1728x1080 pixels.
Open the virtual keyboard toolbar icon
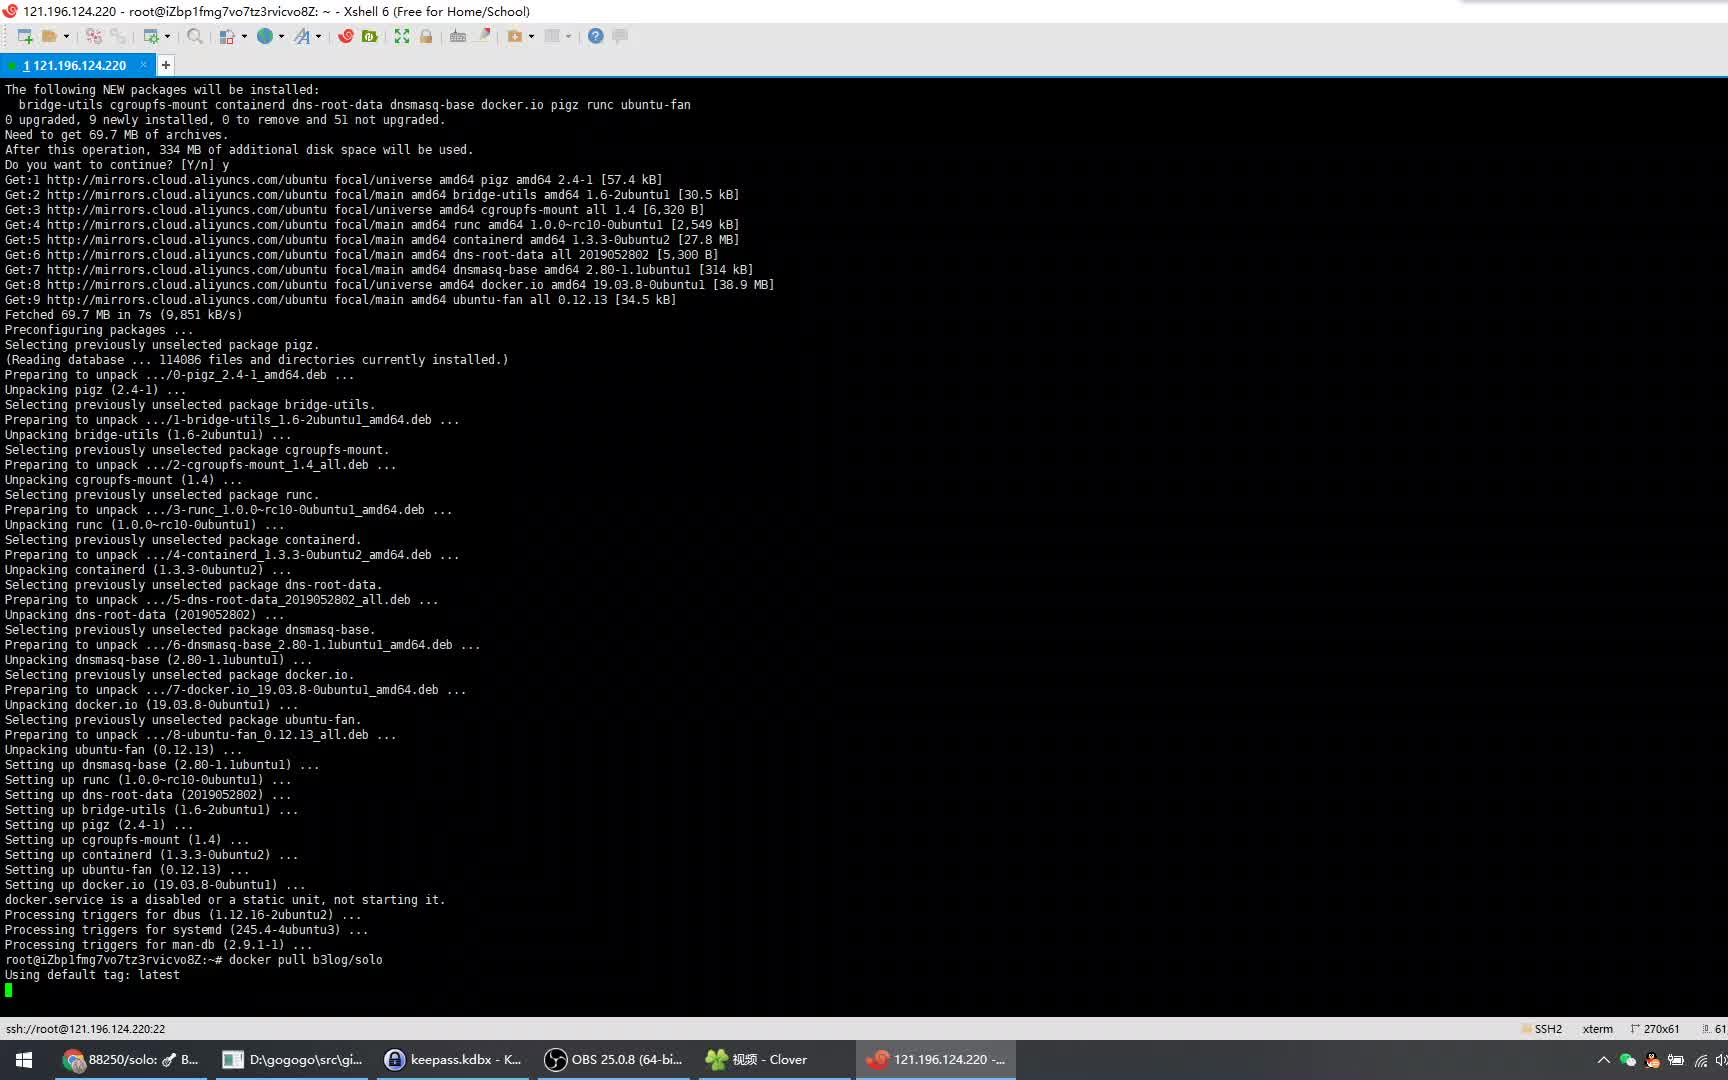click(x=459, y=37)
